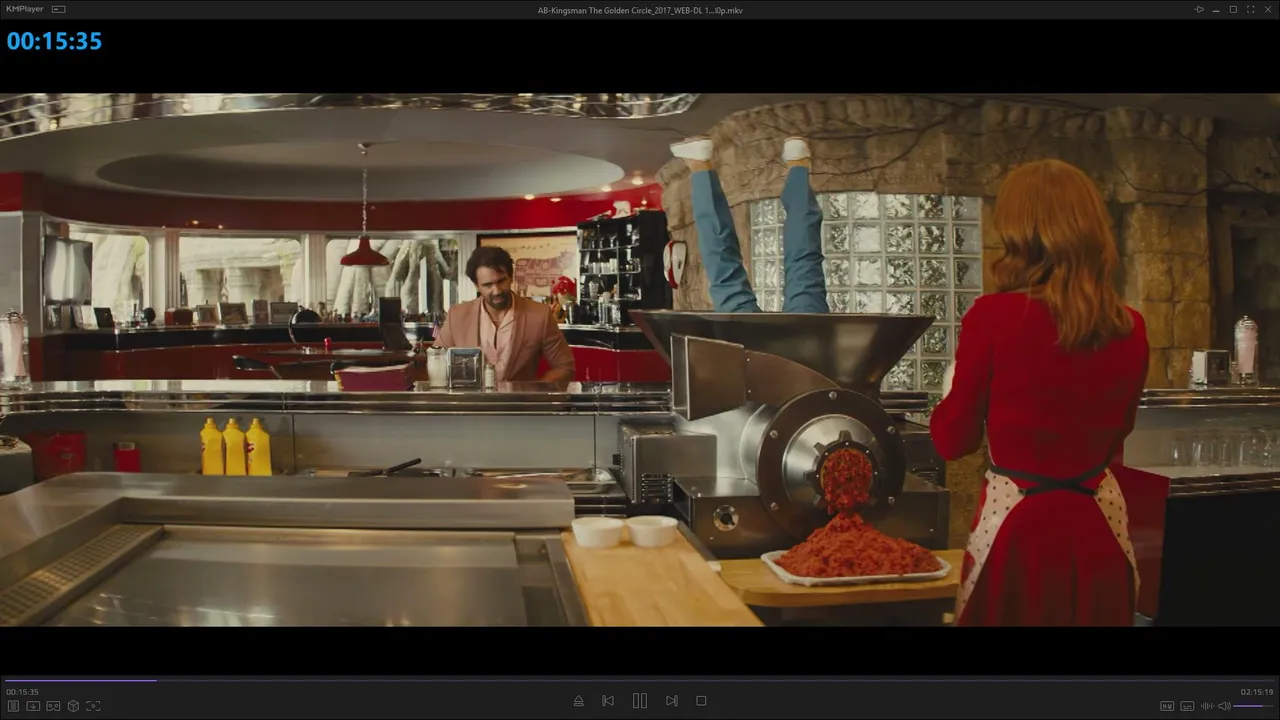Open the 3D cube settings icon

click(x=73, y=706)
